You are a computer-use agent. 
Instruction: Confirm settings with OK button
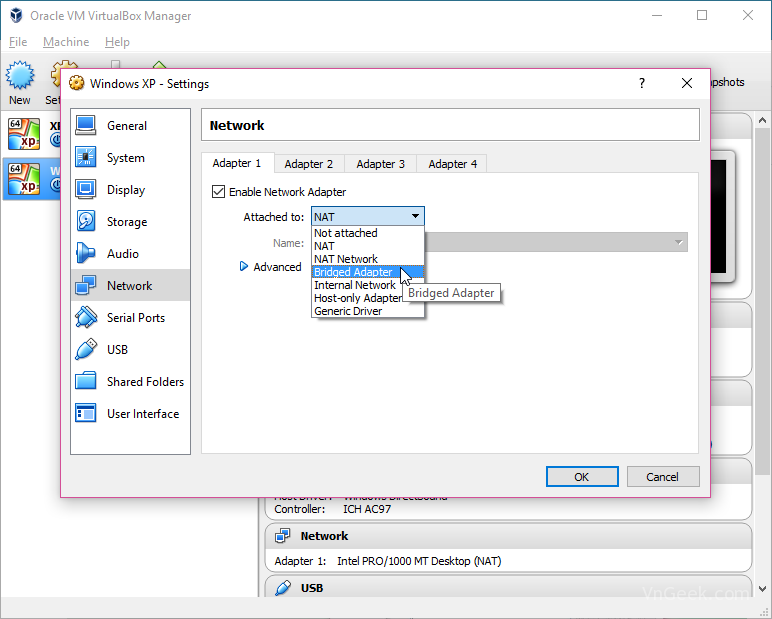pos(582,477)
